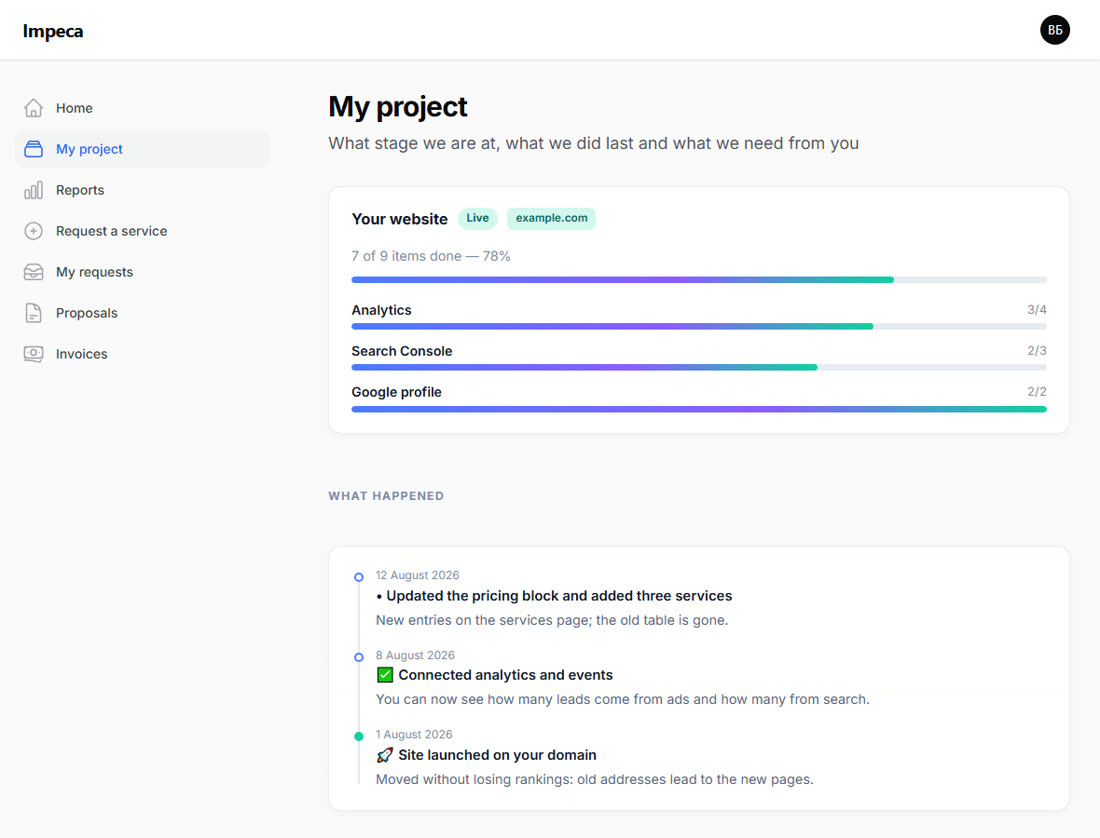This screenshot has height=838, width=1100.
Task: Open the user avatar in the header
Action: click(1054, 30)
